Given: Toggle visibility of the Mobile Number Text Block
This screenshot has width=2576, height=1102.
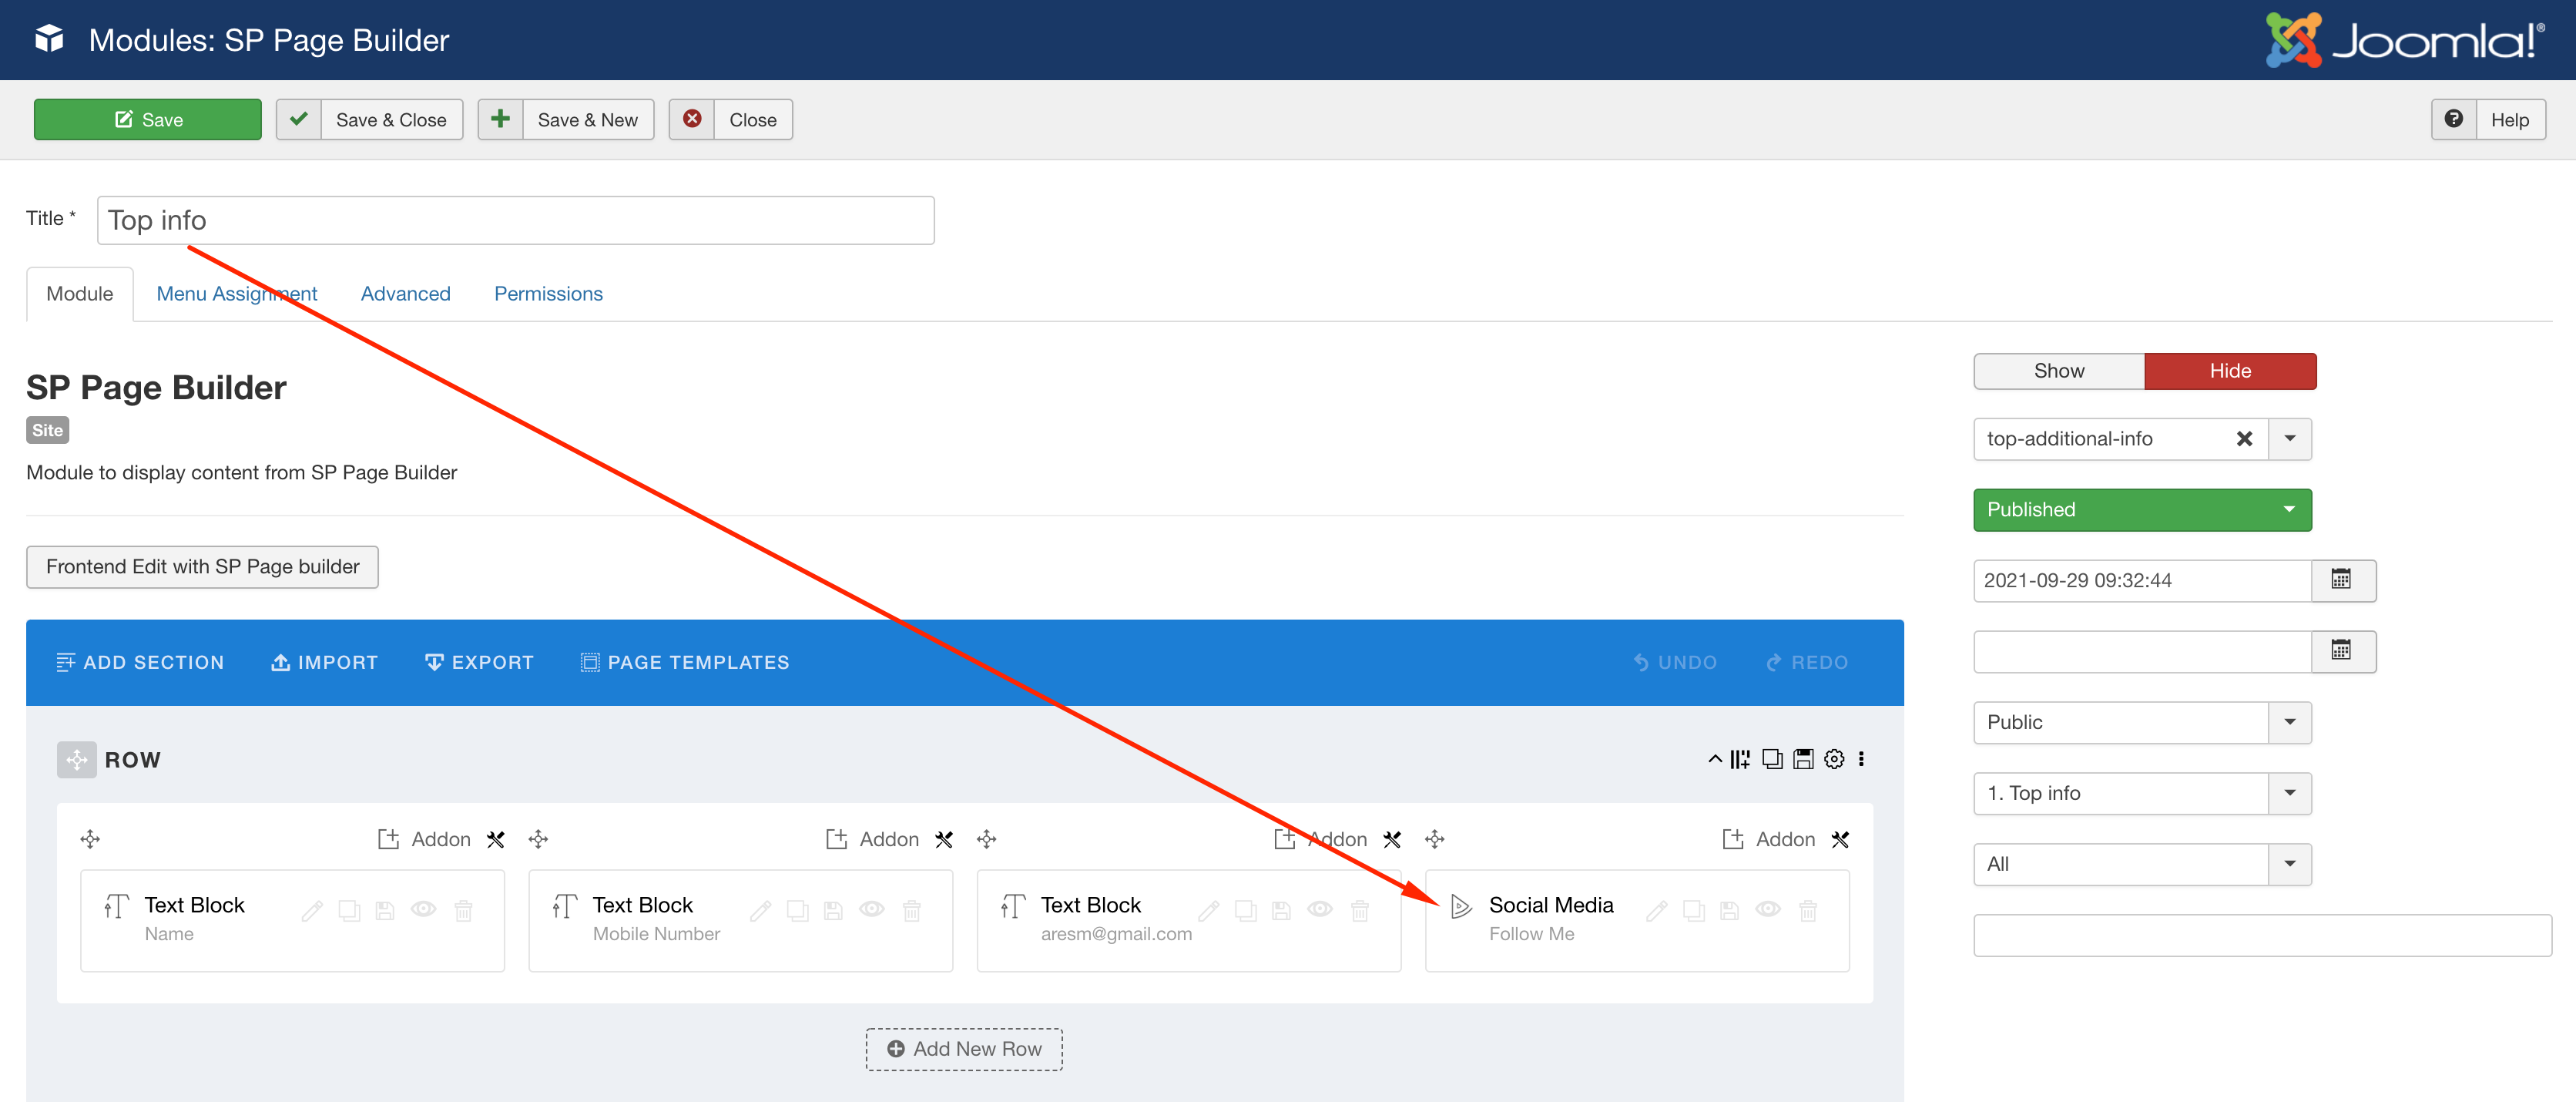Looking at the screenshot, I should 871,909.
